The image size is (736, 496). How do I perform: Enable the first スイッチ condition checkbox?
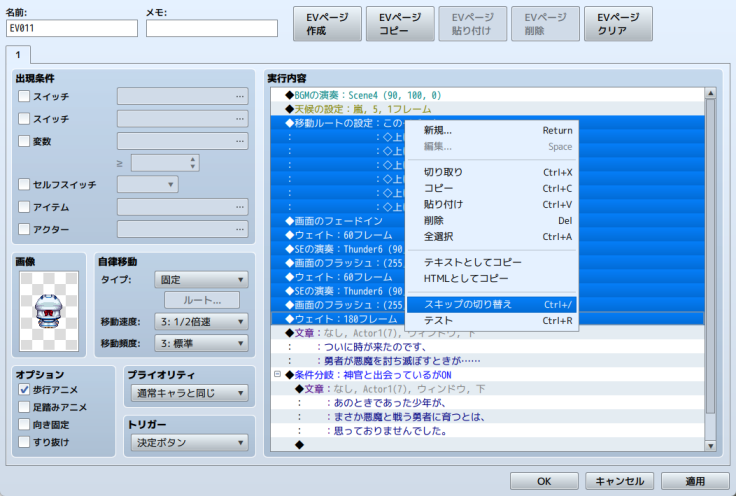(25, 97)
